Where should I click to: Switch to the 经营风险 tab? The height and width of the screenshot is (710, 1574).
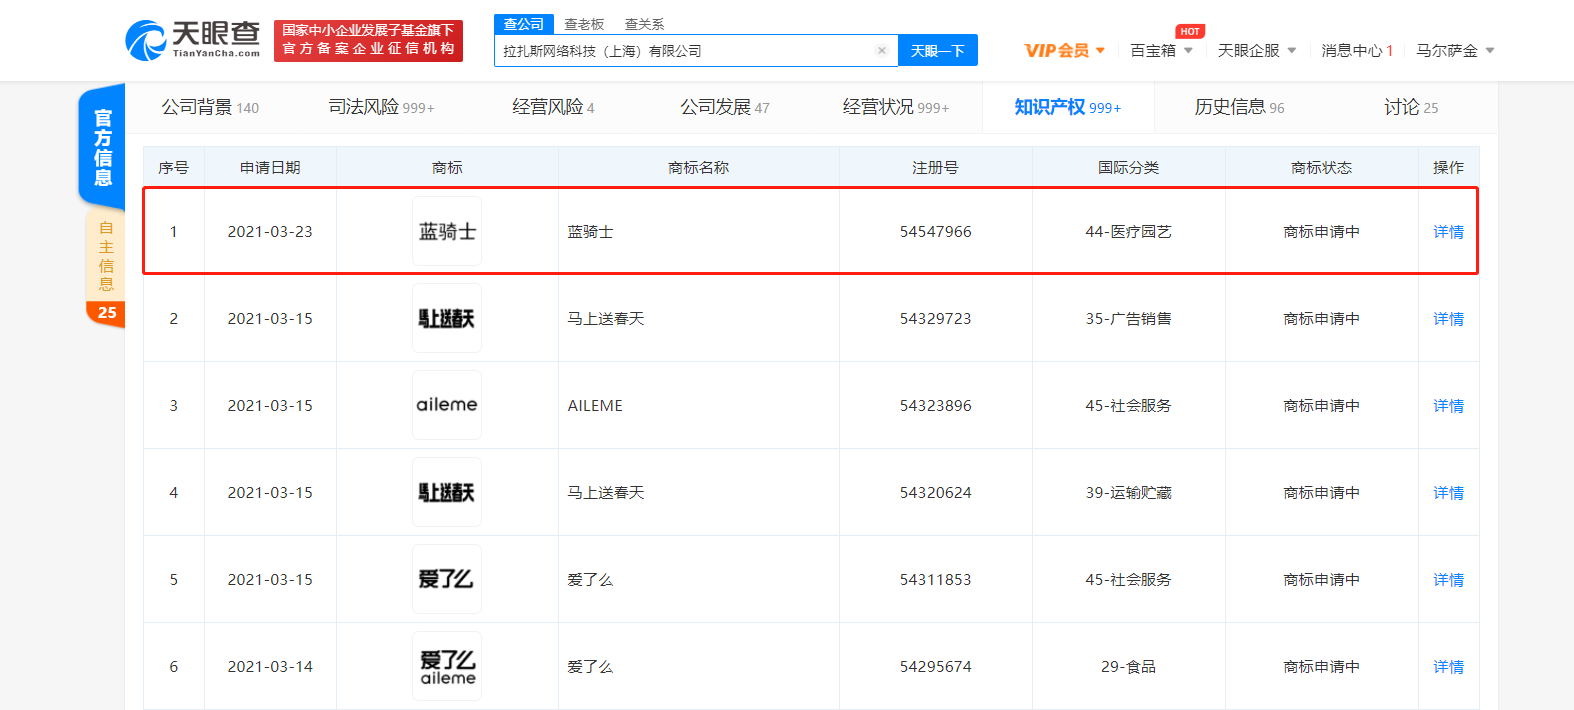coord(553,107)
